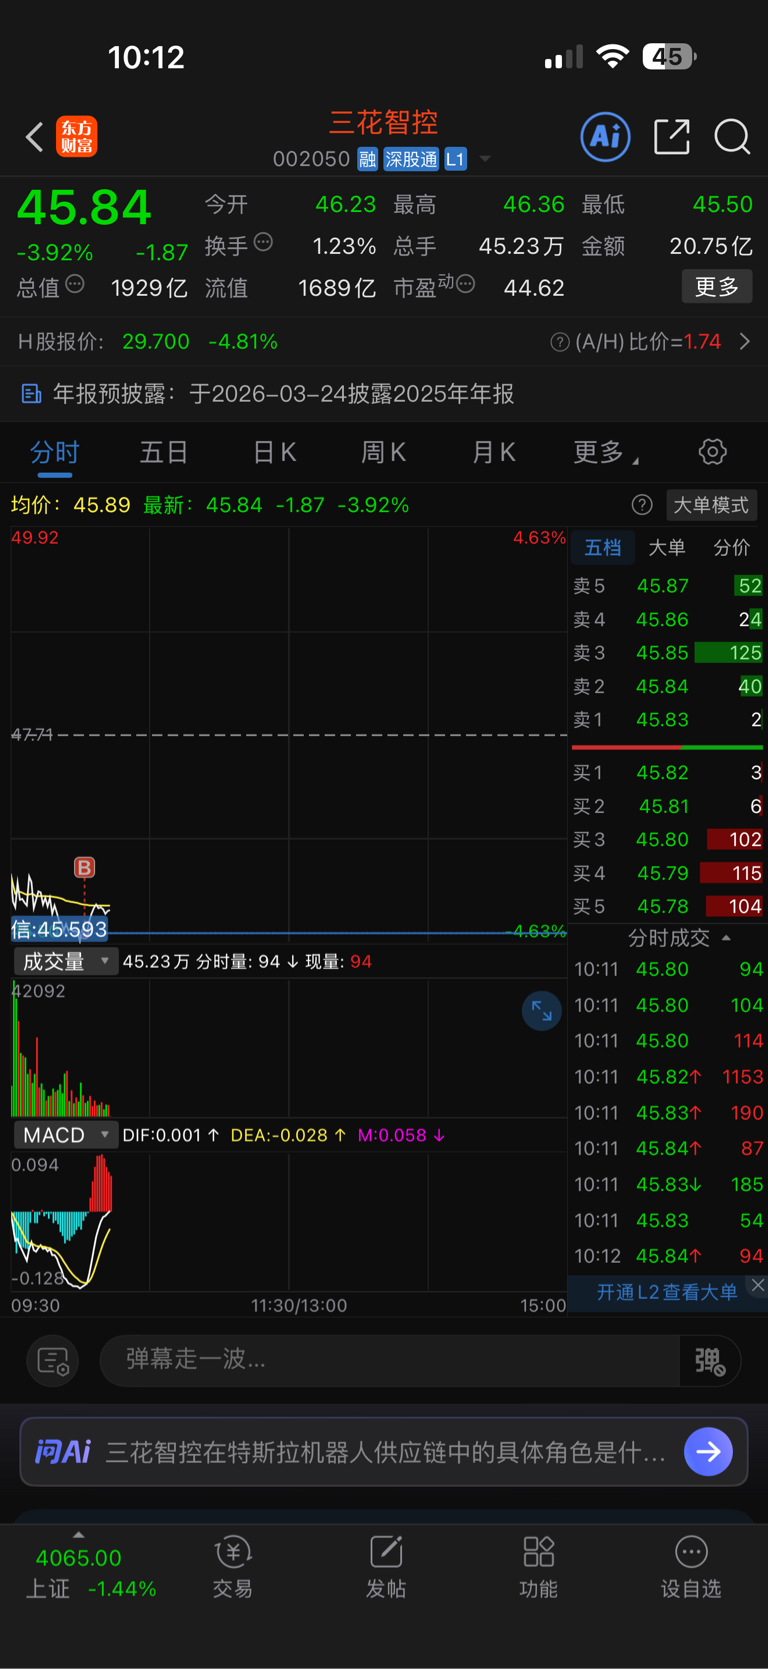Open the Ai assistant circle icon
This screenshot has height=1669, width=768.
coord(605,136)
